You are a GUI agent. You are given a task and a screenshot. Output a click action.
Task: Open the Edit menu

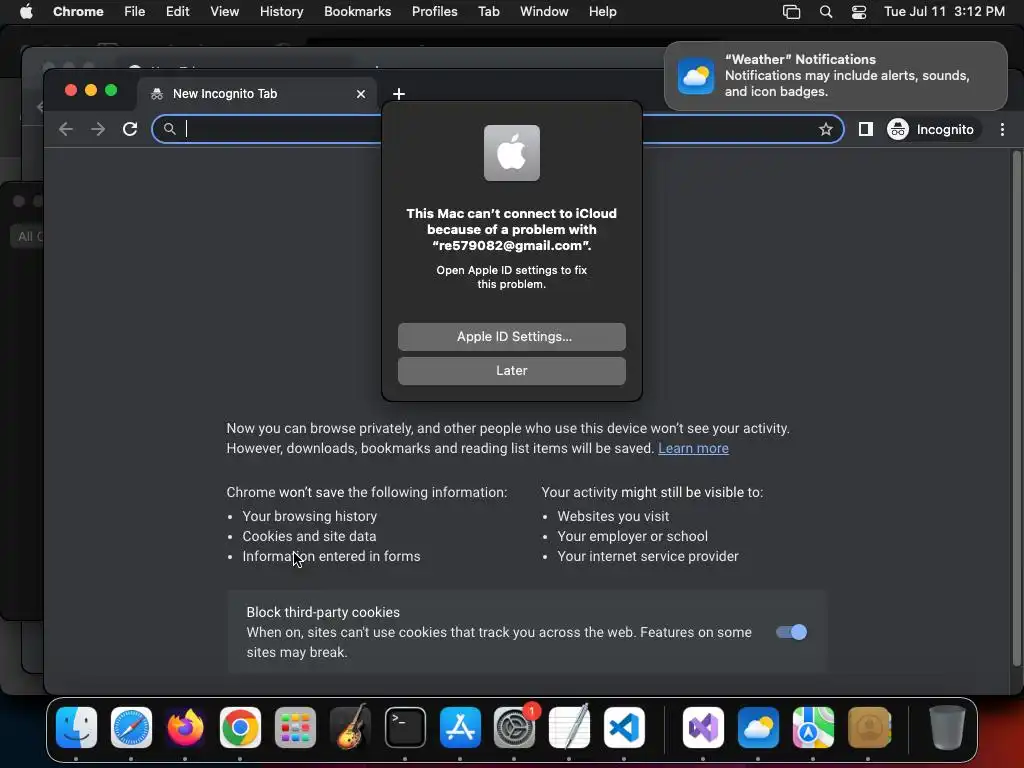[177, 12]
